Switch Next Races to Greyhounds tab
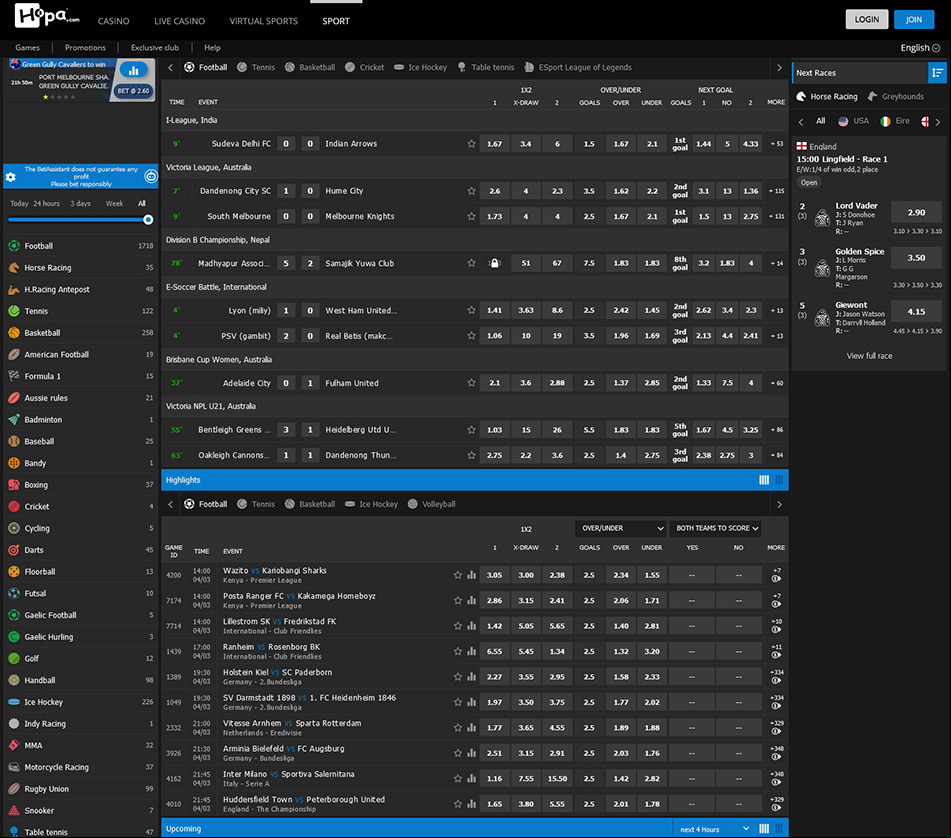The width and height of the screenshot is (951, 838). click(x=896, y=96)
